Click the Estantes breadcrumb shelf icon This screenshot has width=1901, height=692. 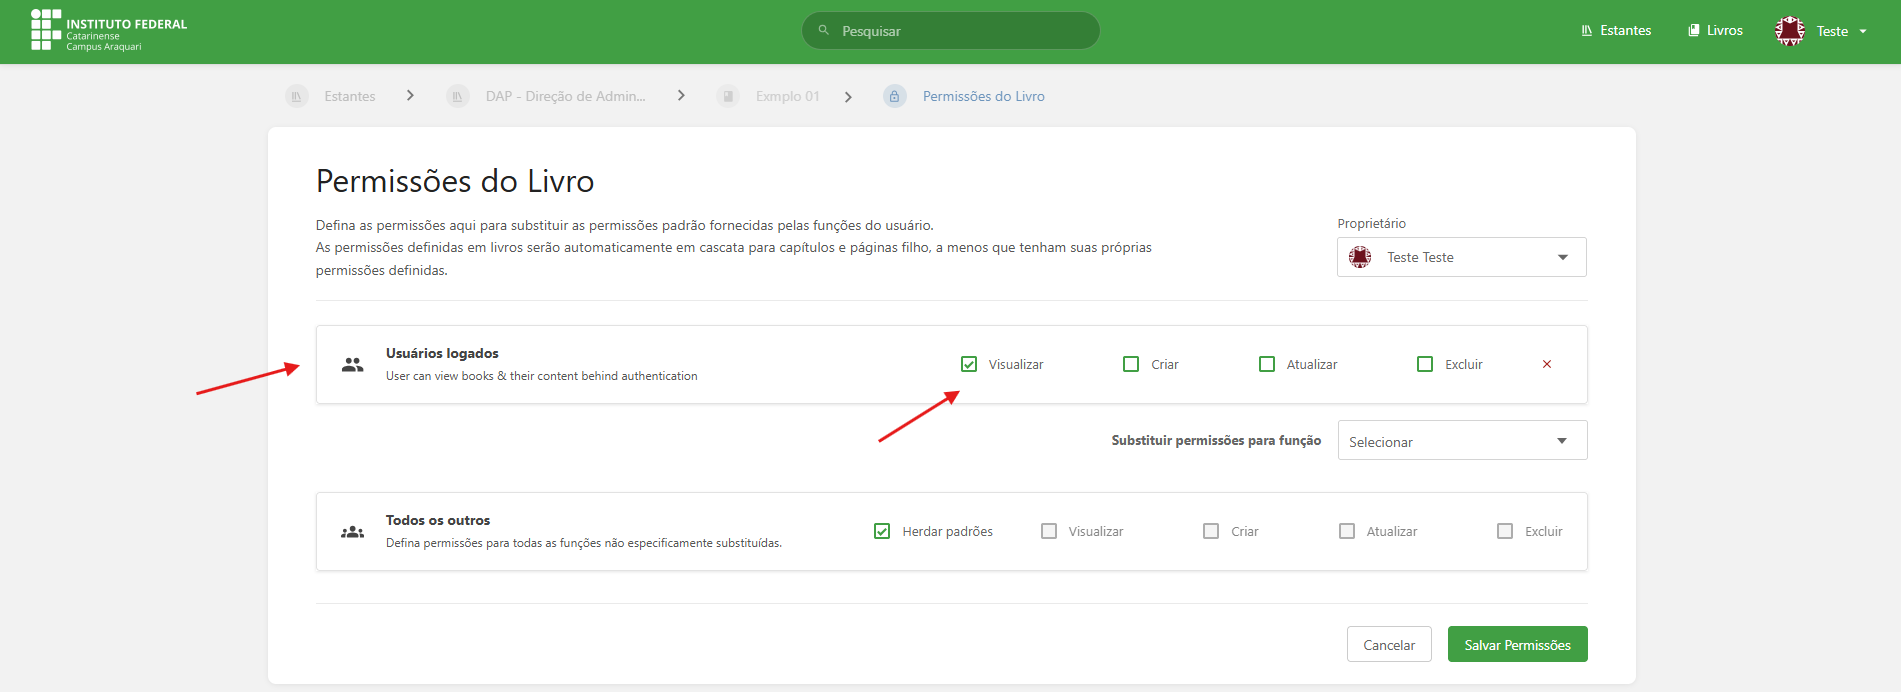(x=297, y=96)
